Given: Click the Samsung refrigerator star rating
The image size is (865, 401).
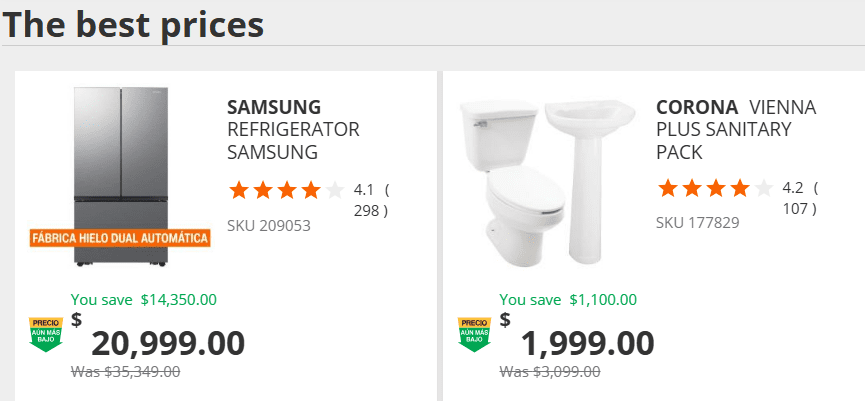Looking at the screenshot, I should (286, 189).
